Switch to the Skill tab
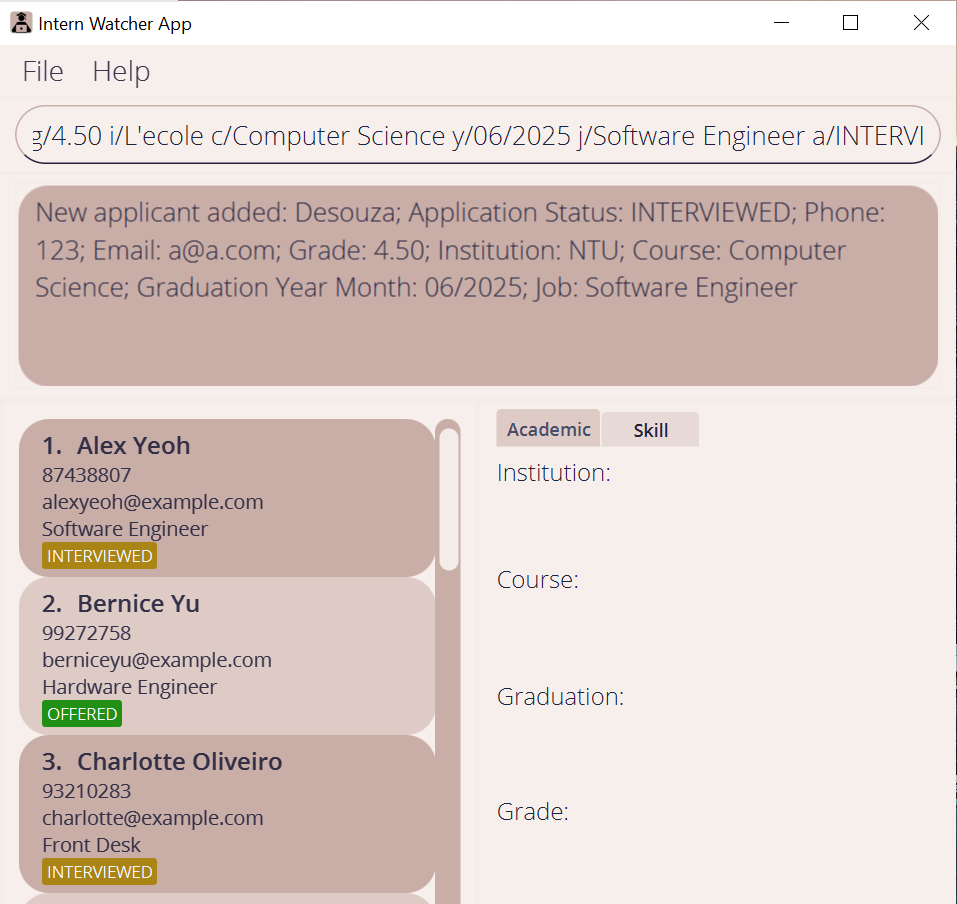 point(650,430)
